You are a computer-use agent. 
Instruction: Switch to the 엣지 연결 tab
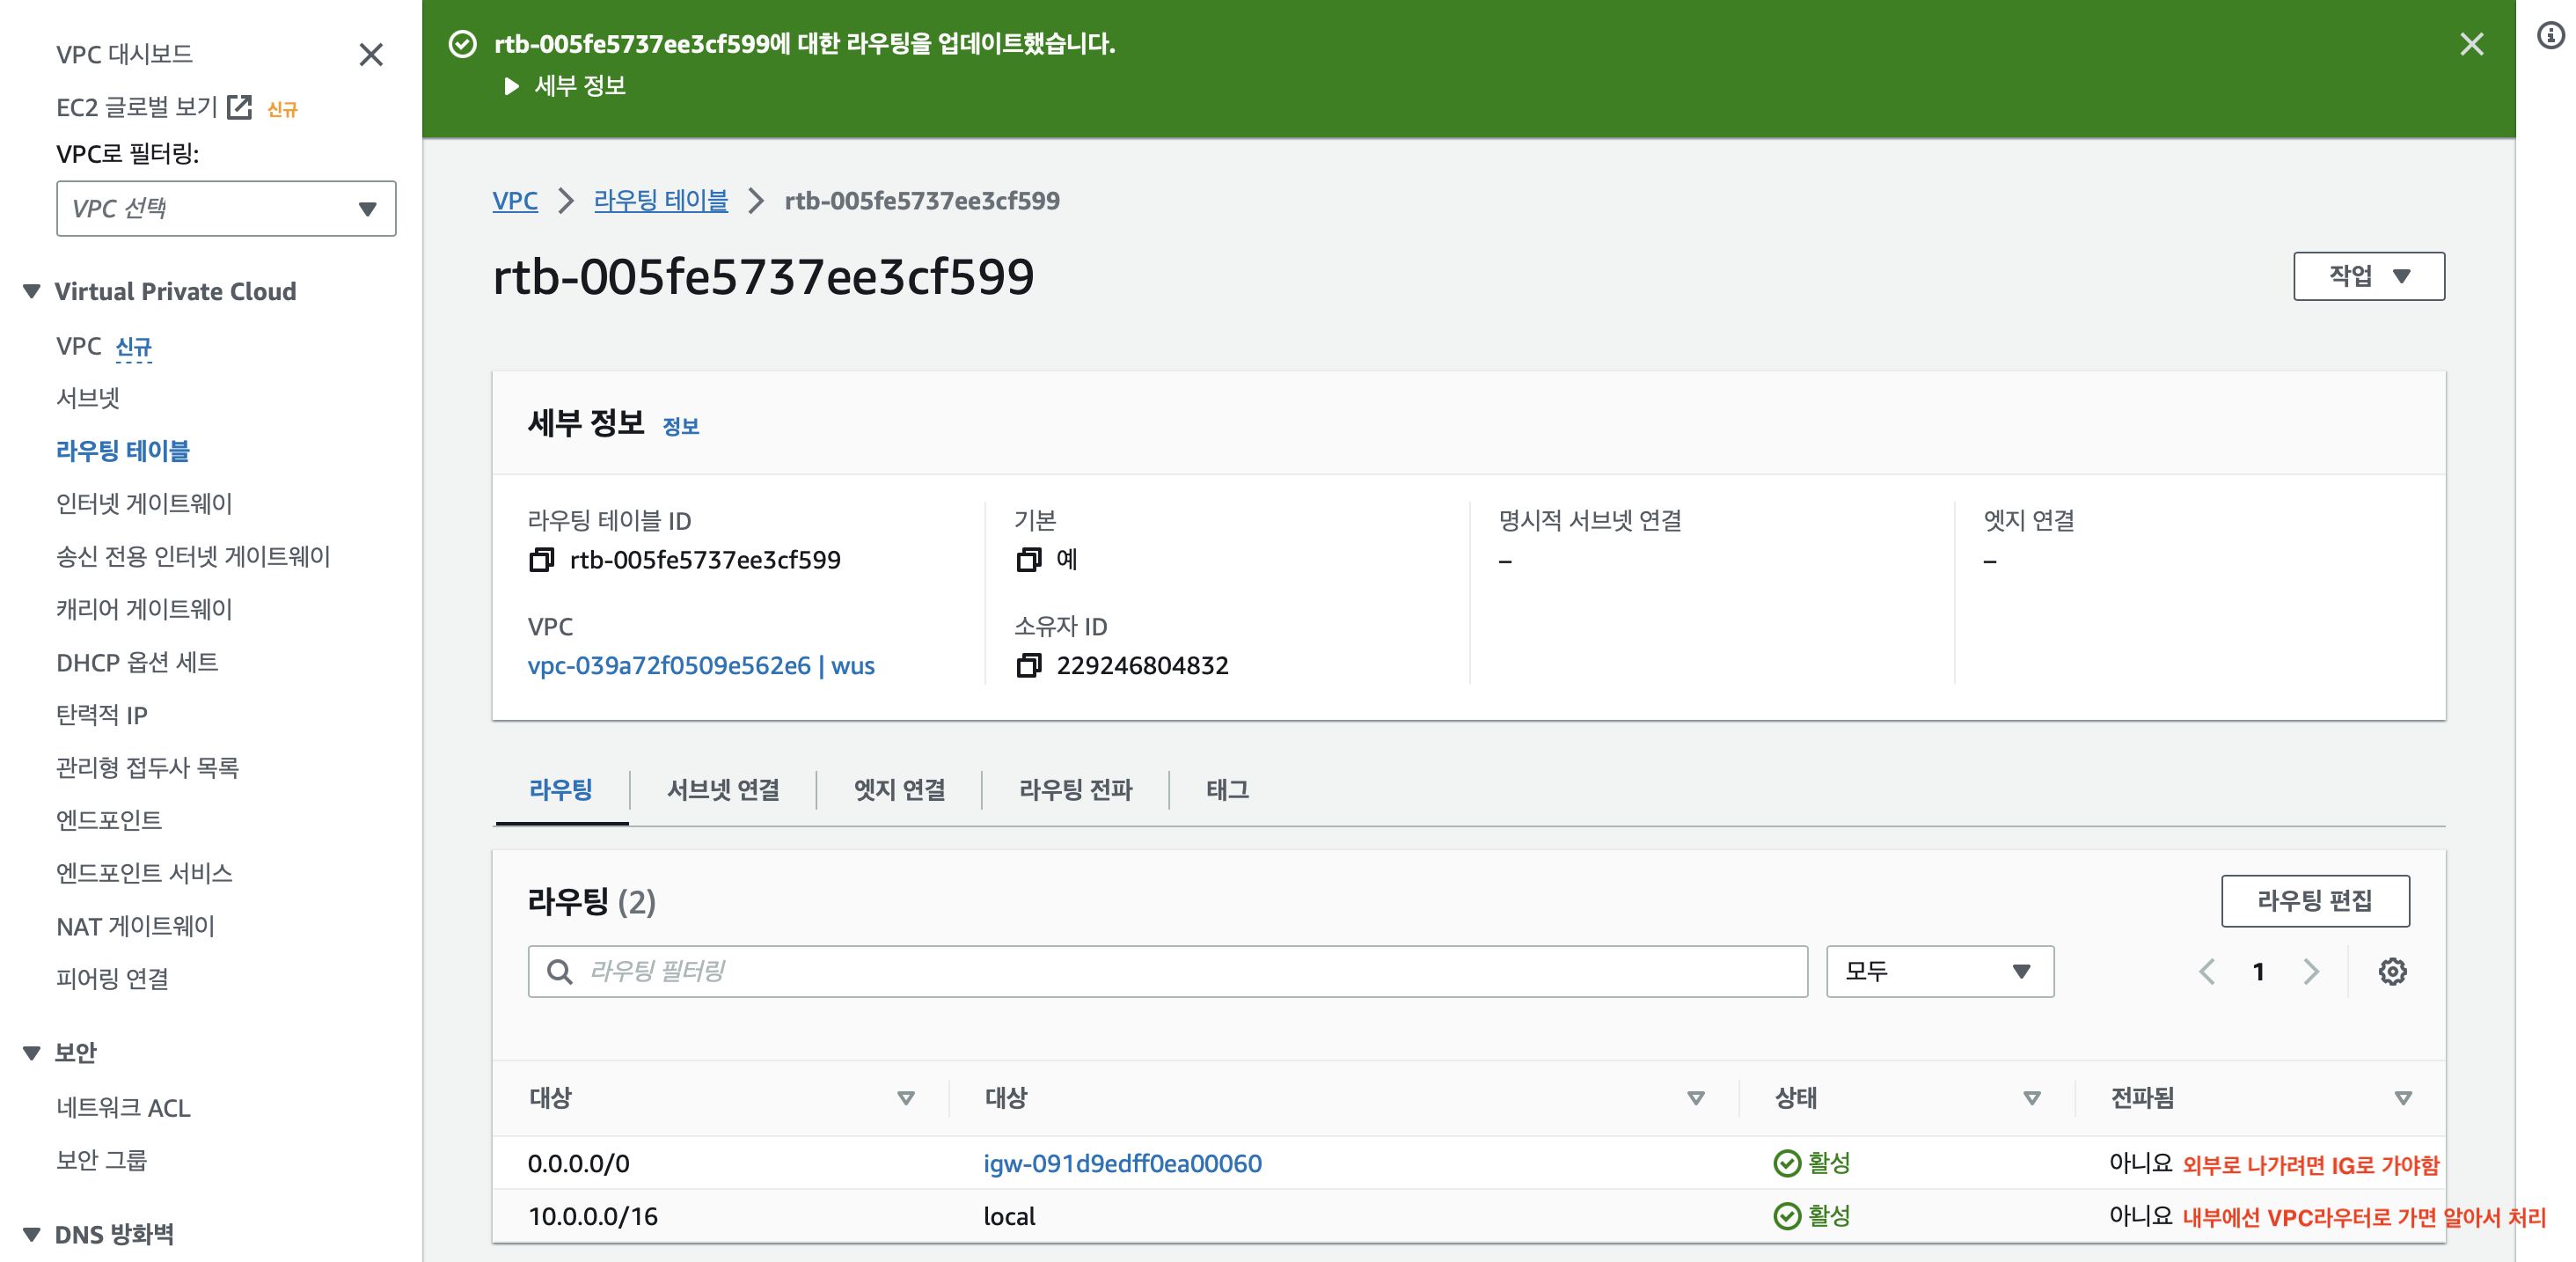pyautogui.click(x=899, y=789)
